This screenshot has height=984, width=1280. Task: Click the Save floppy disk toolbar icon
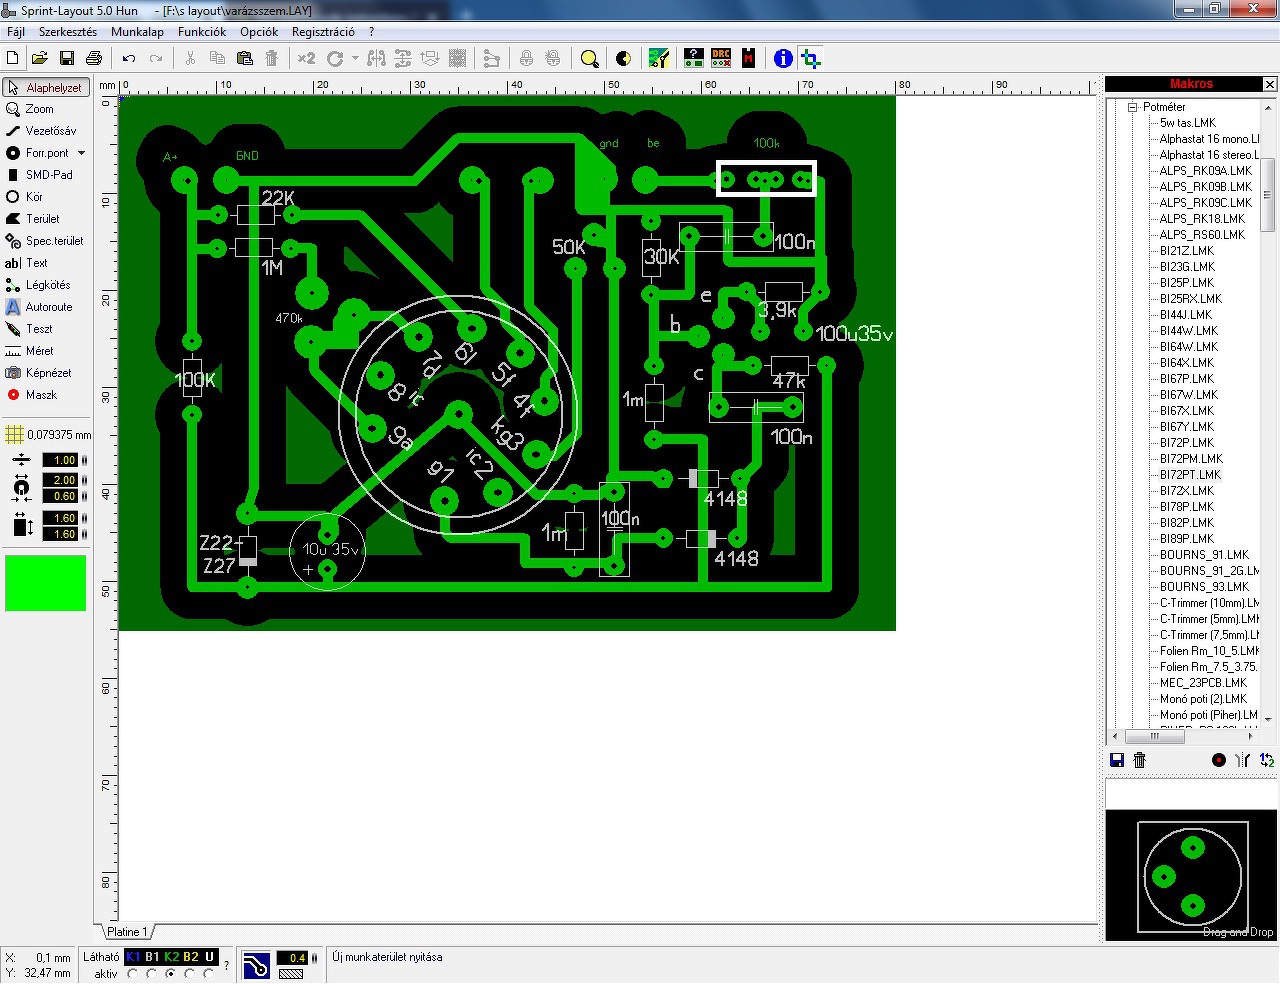pyautogui.click(x=67, y=59)
